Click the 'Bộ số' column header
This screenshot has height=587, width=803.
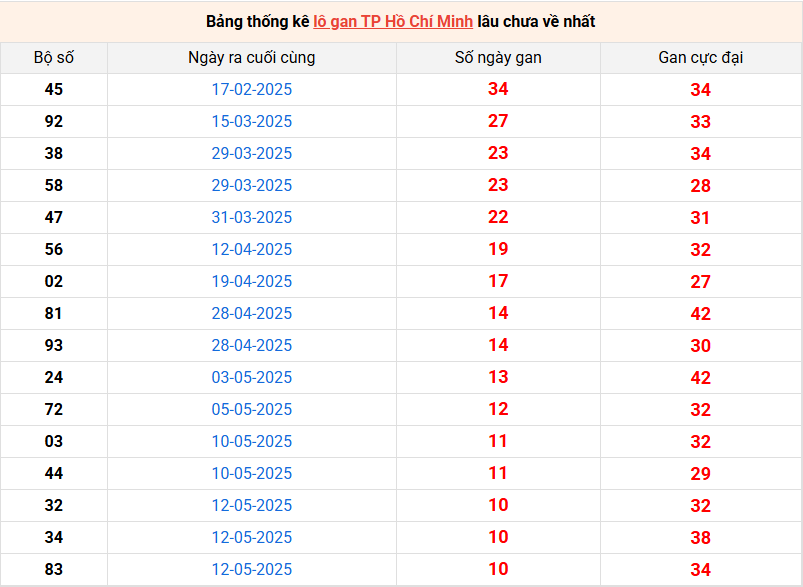[54, 58]
